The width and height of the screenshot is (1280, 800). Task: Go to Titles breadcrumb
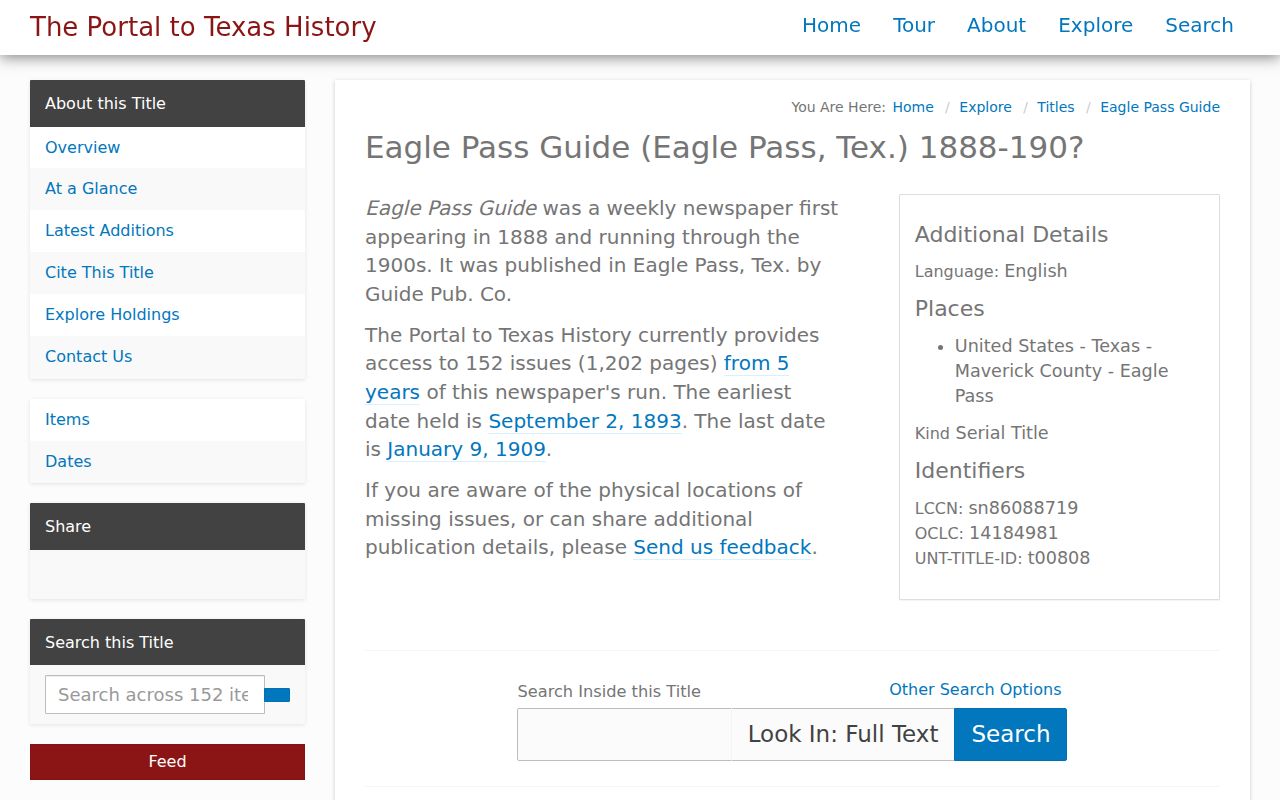(x=1055, y=107)
